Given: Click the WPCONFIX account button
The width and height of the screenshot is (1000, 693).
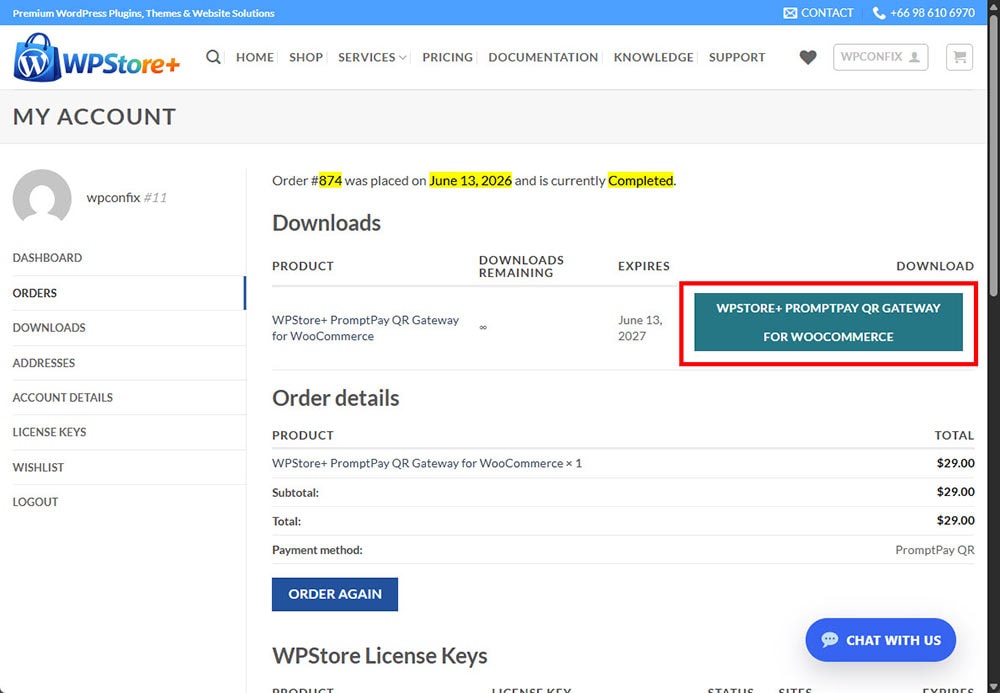Looking at the screenshot, I should tap(880, 57).
